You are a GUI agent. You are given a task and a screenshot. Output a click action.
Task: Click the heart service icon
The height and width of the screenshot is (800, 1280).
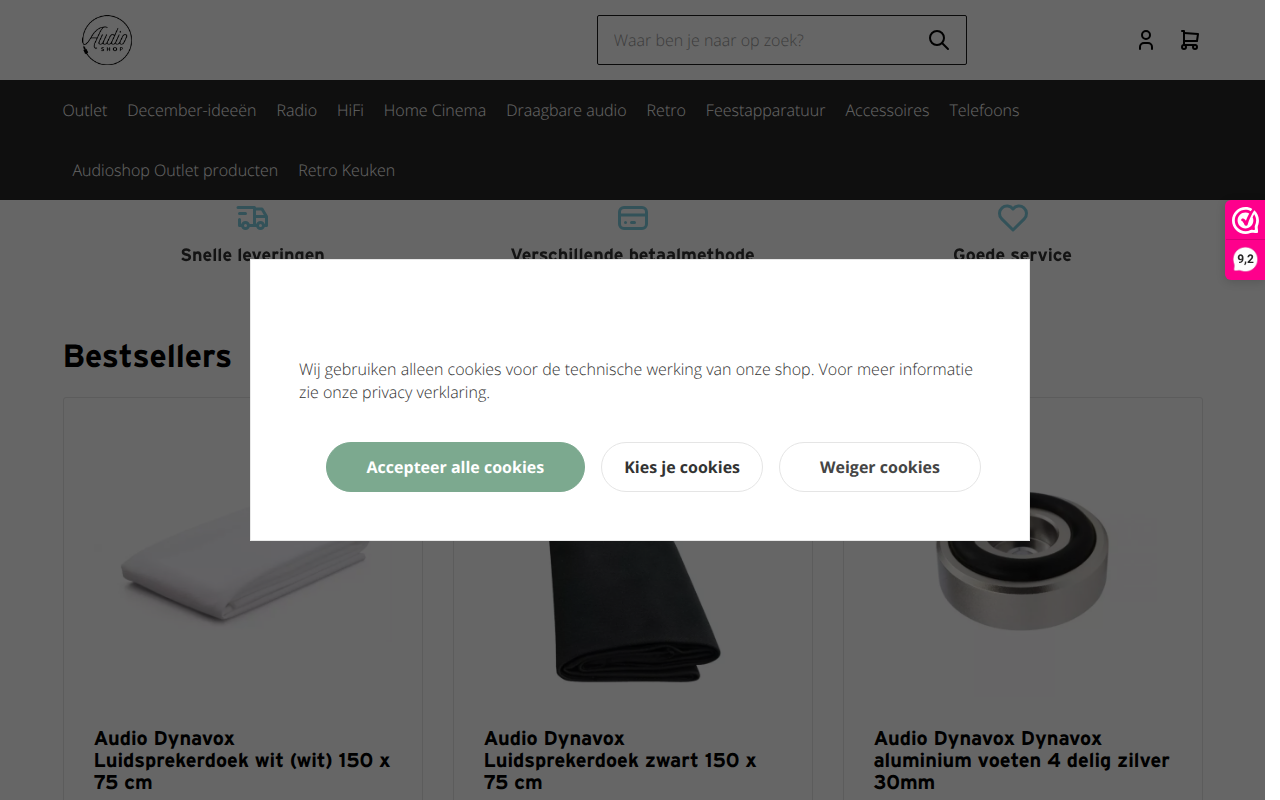coord(1013,217)
